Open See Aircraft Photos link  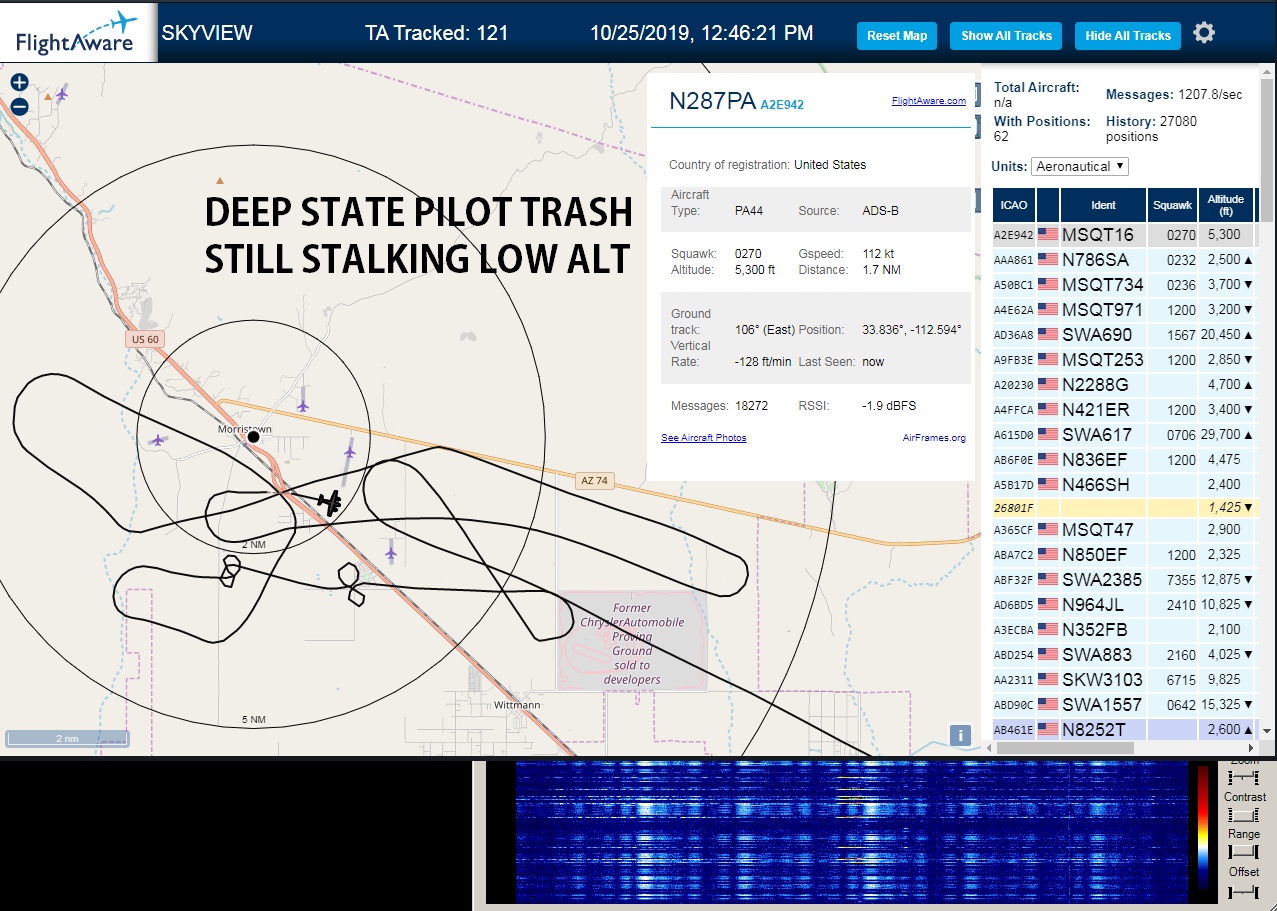point(703,438)
